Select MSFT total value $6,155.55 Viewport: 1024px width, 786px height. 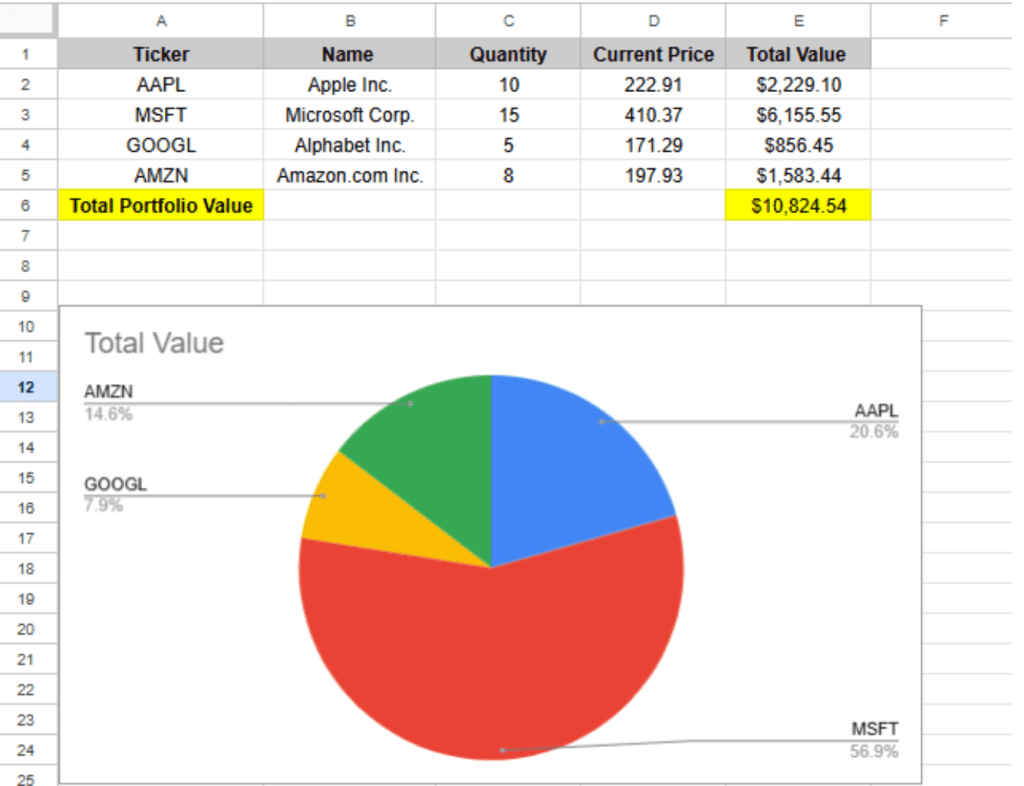coord(797,115)
